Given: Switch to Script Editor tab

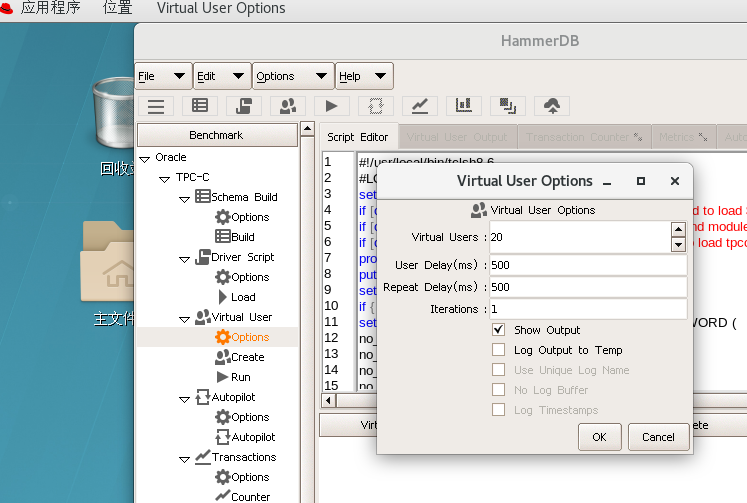Looking at the screenshot, I should click(x=358, y=137).
